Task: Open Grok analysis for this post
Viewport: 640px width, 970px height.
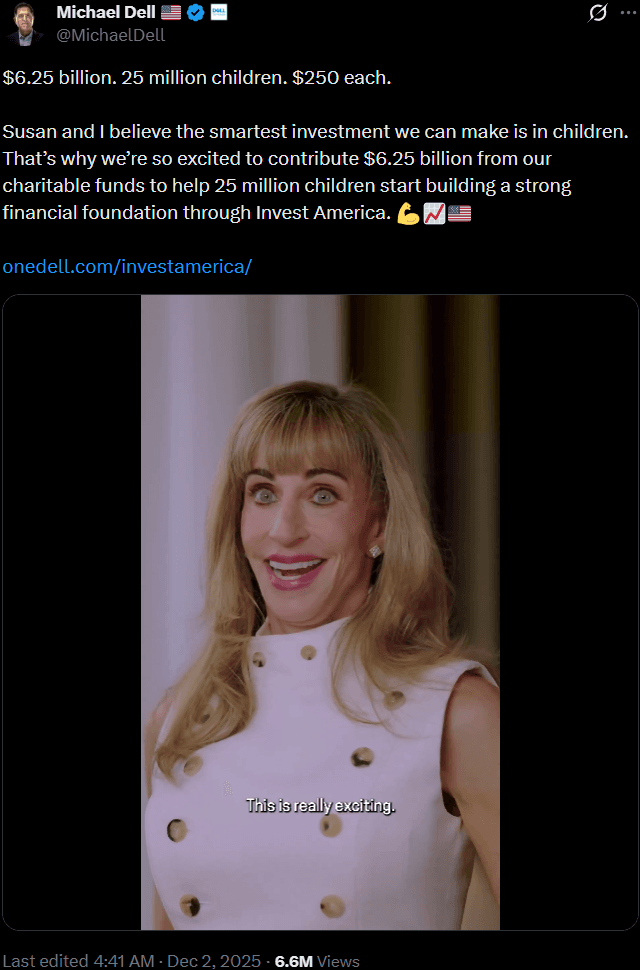Action: pyautogui.click(x=596, y=14)
